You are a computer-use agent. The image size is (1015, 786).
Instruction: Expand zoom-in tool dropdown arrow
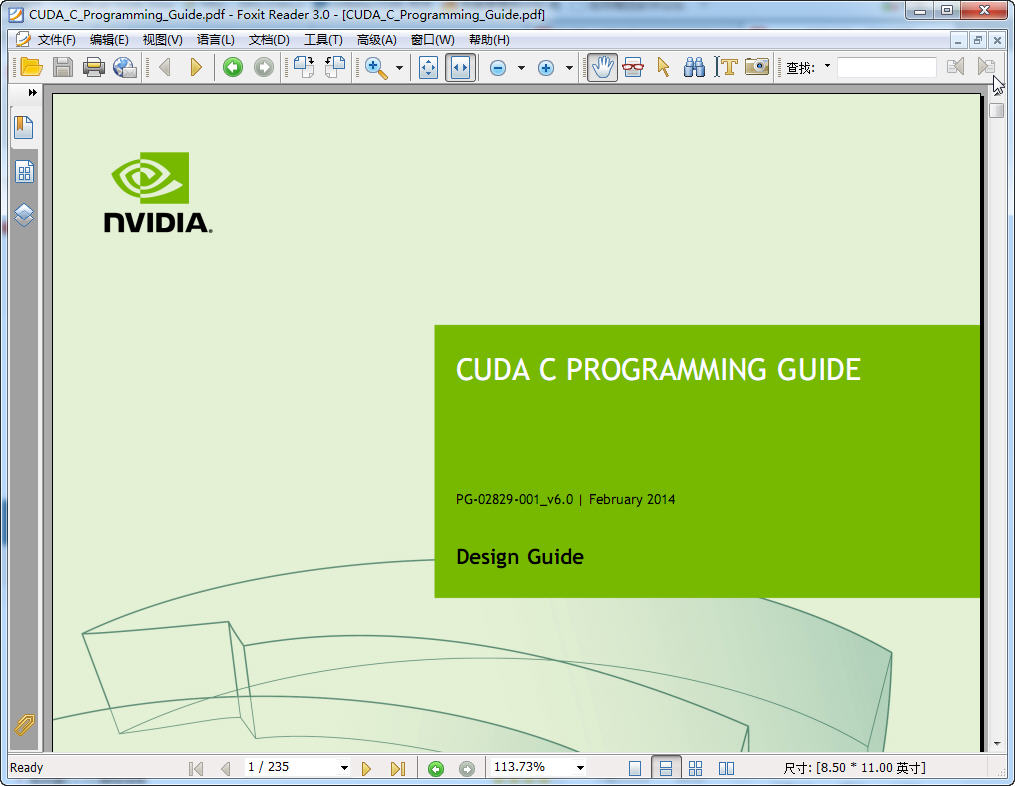pos(399,67)
